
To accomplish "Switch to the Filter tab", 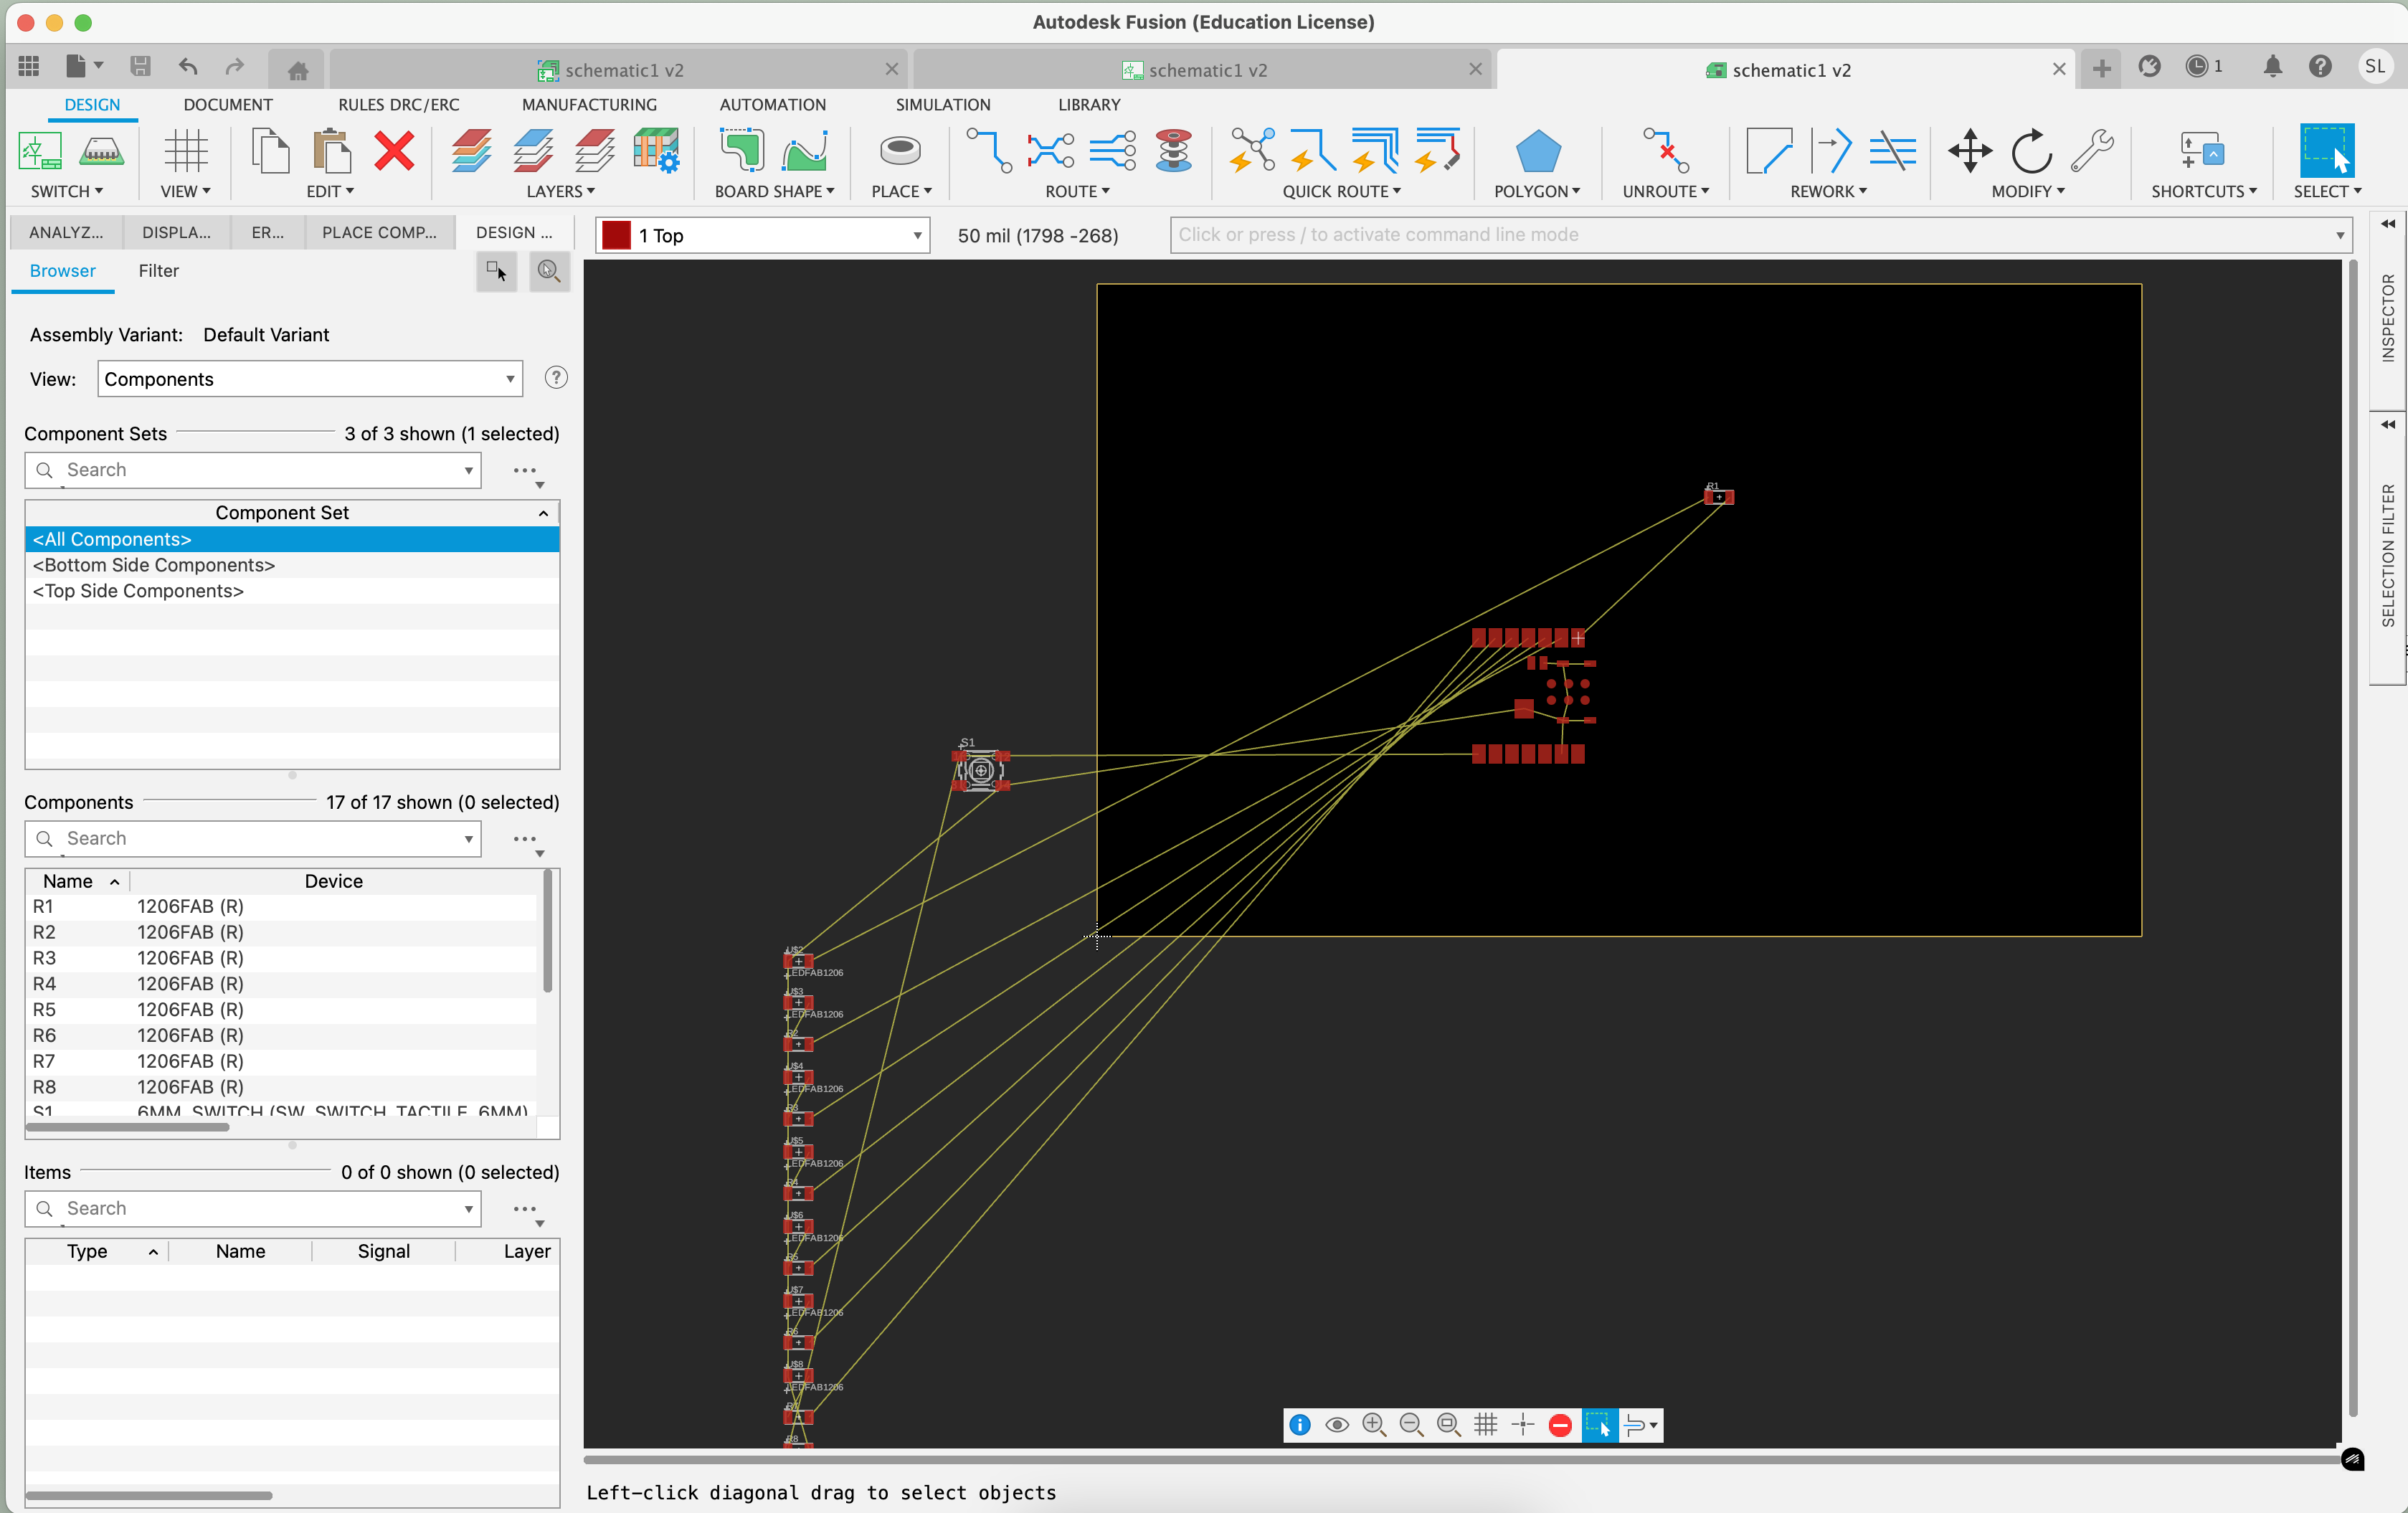I will coord(158,271).
